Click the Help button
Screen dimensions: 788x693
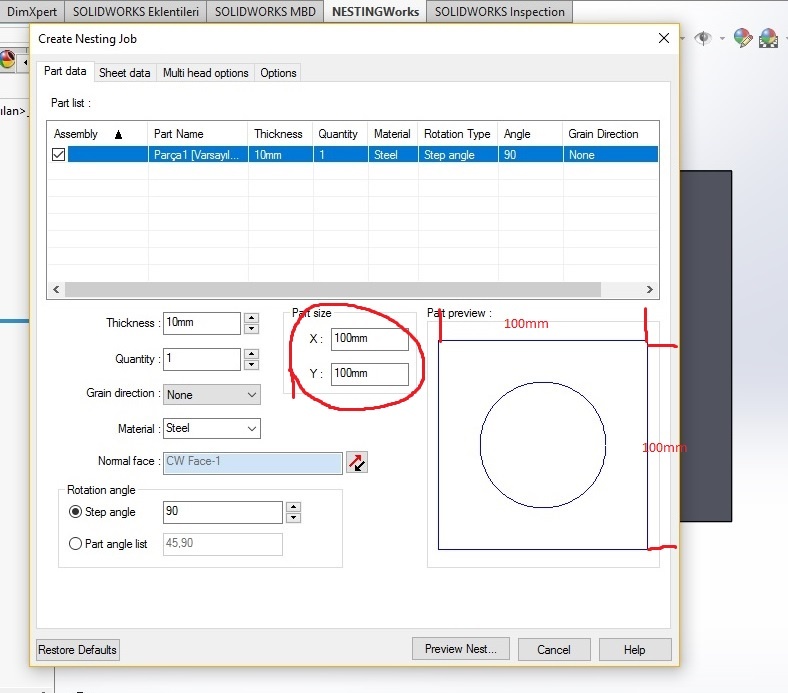click(635, 650)
